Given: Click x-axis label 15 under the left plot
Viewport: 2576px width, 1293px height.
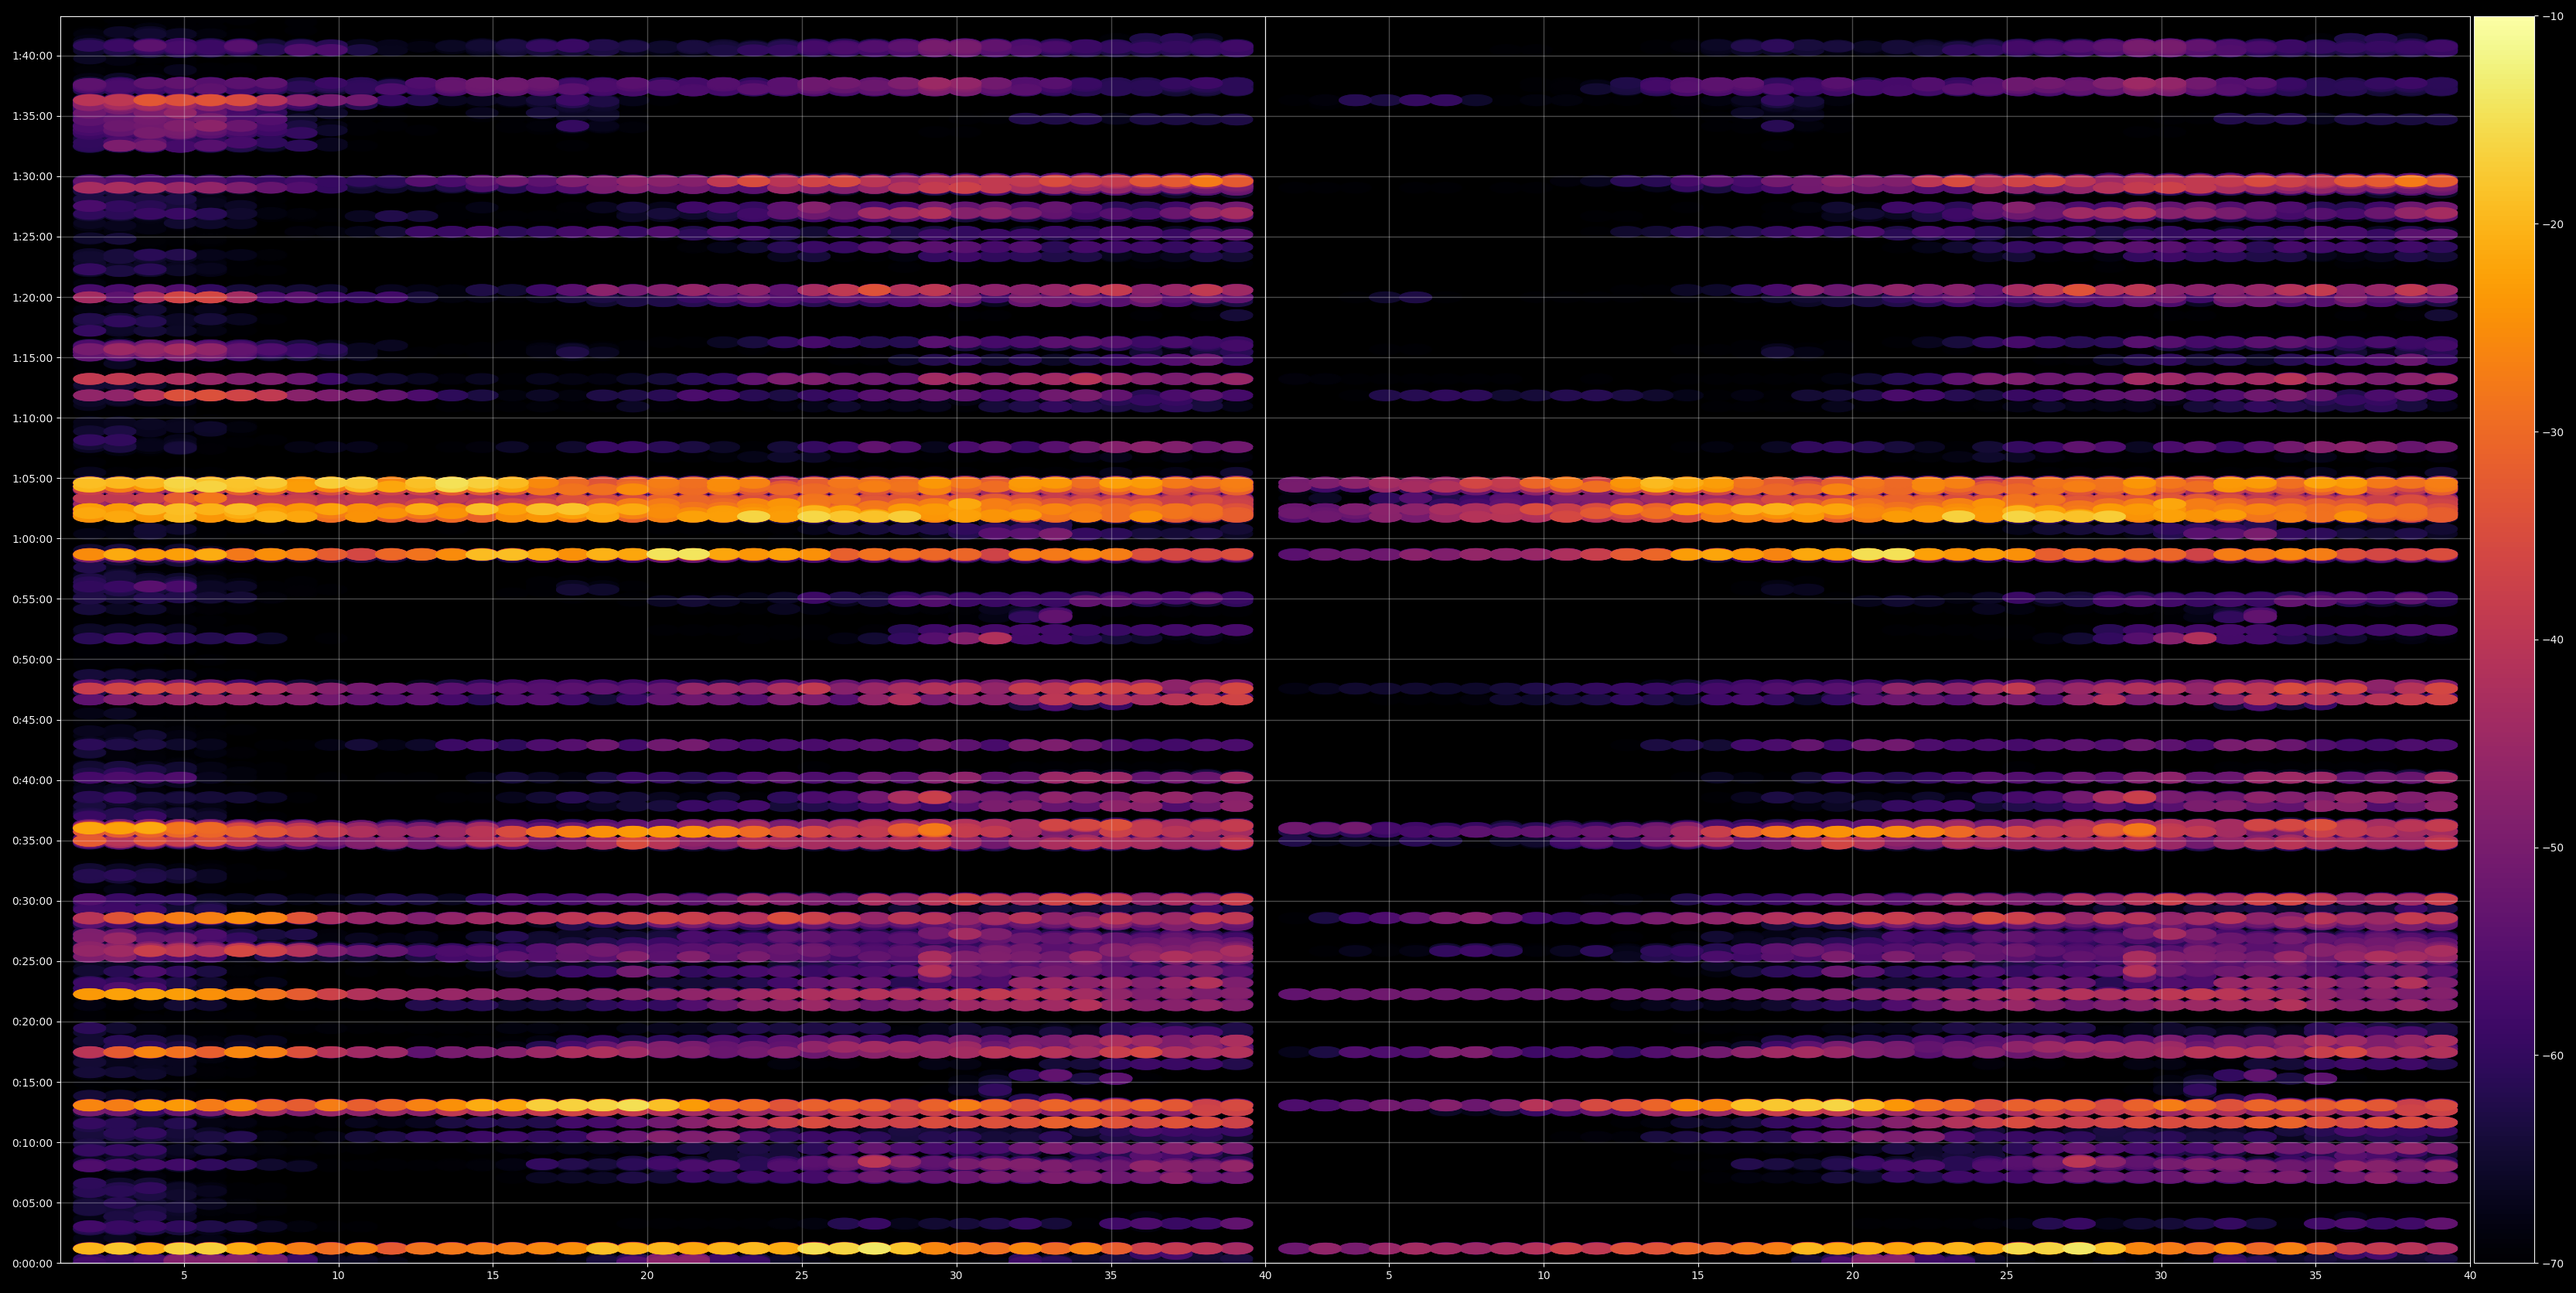Looking at the screenshot, I should pos(493,1276).
